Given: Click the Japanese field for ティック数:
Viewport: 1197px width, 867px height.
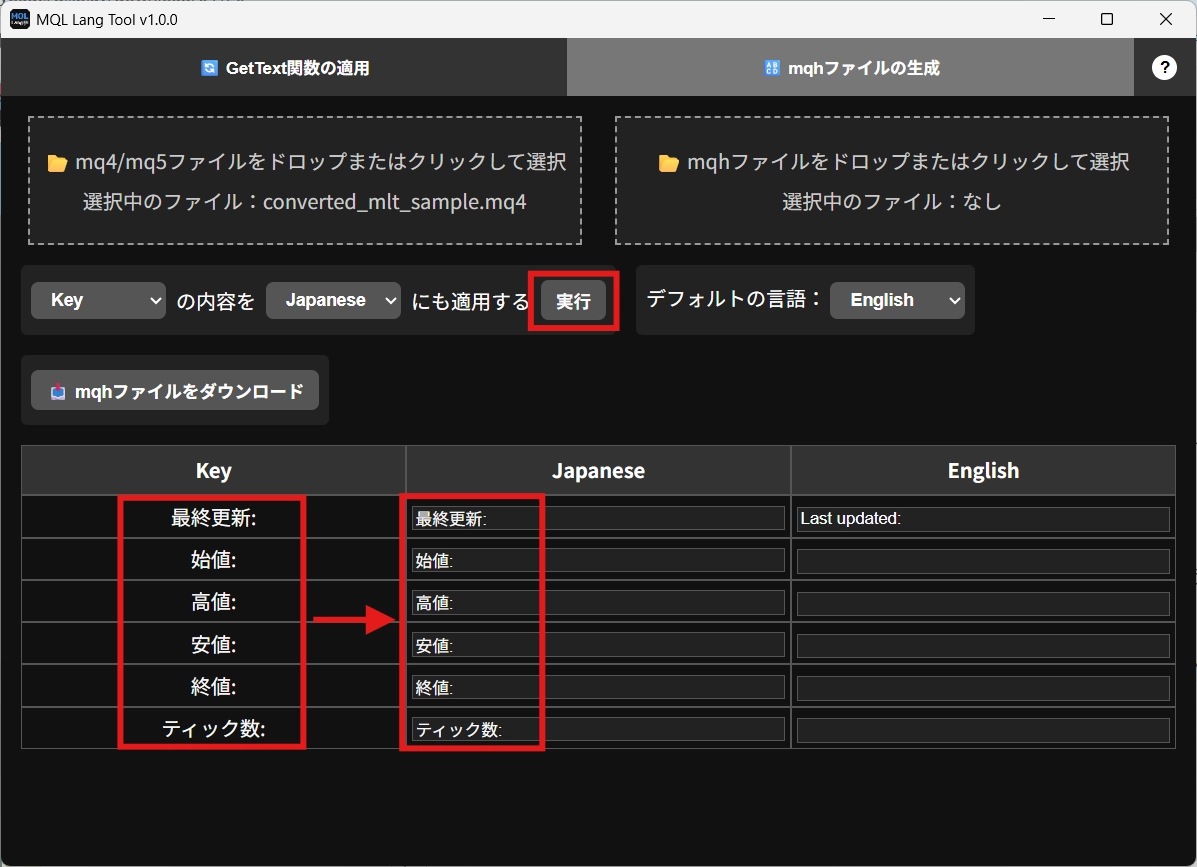Looking at the screenshot, I should (598, 730).
